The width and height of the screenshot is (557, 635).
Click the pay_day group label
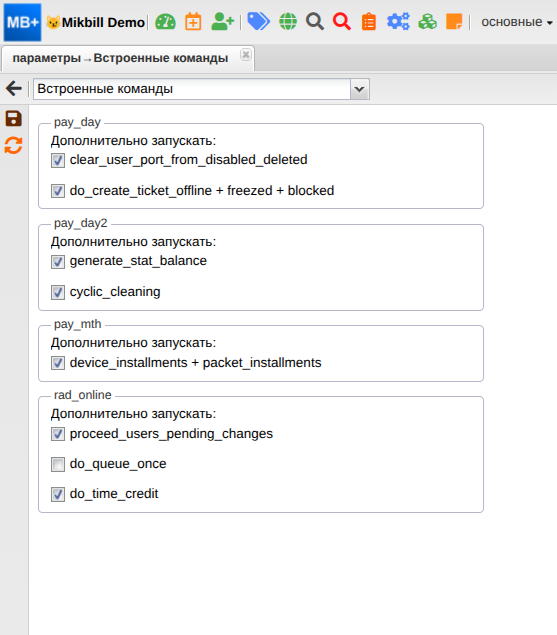tap(77, 122)
